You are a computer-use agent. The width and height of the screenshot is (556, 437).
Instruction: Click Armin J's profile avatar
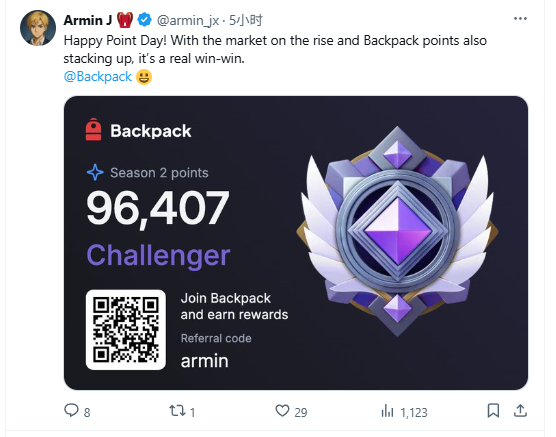coord(38,28)
